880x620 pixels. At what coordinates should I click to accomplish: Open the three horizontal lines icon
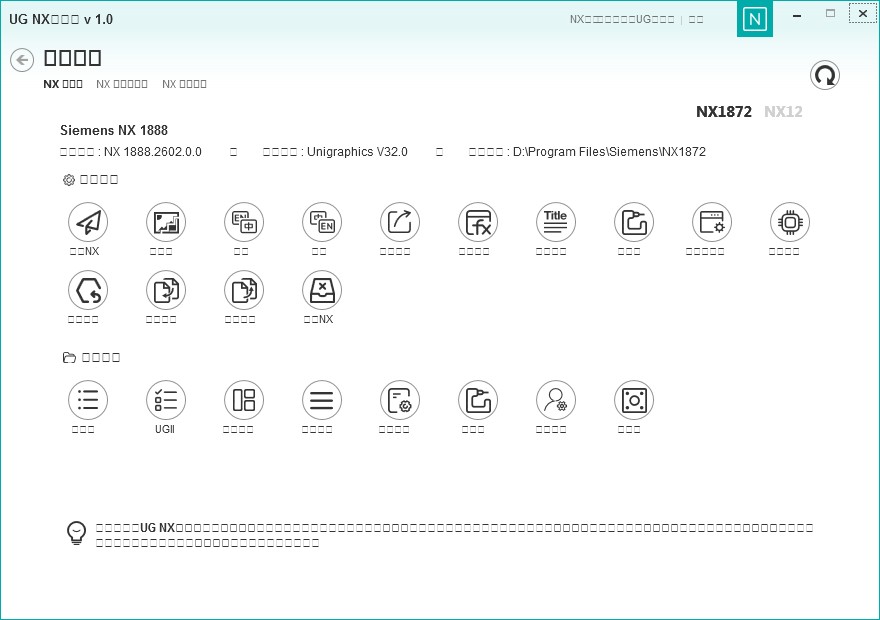[x=322, y=400]
